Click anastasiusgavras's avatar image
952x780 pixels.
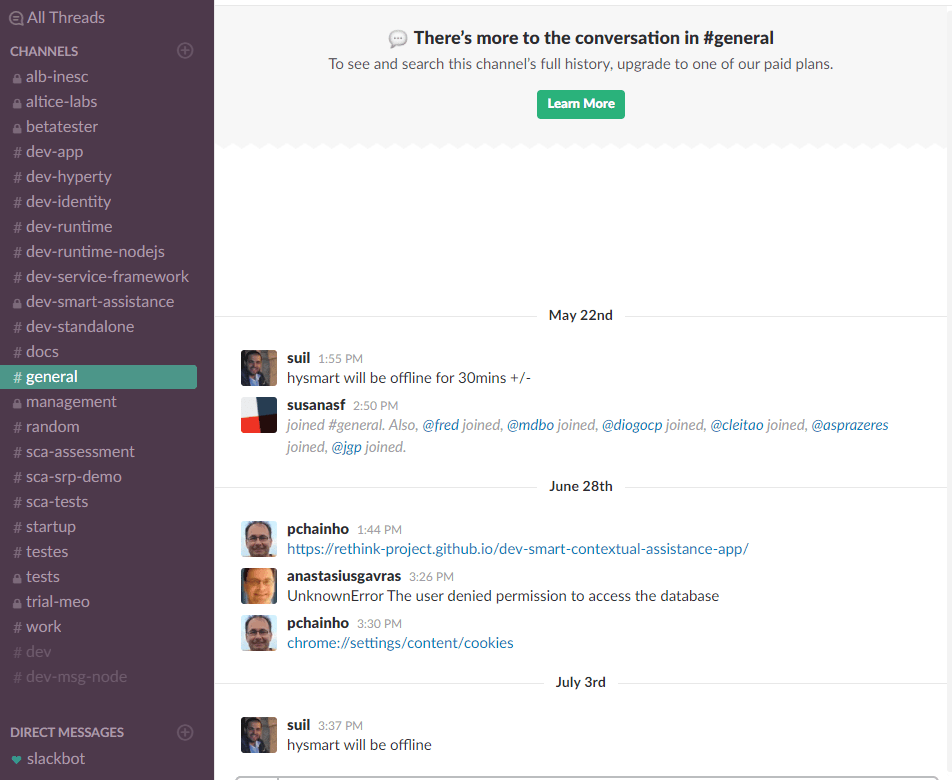[259, 586]
